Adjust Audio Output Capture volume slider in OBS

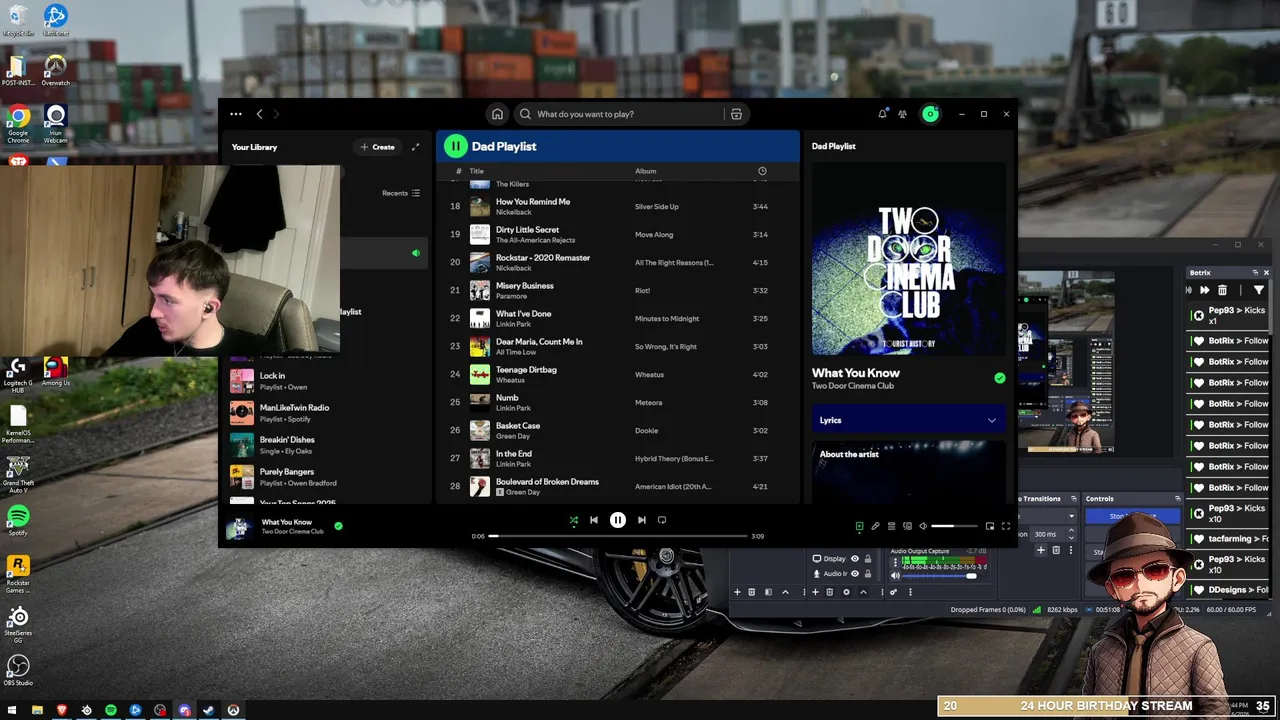(940, 575)
